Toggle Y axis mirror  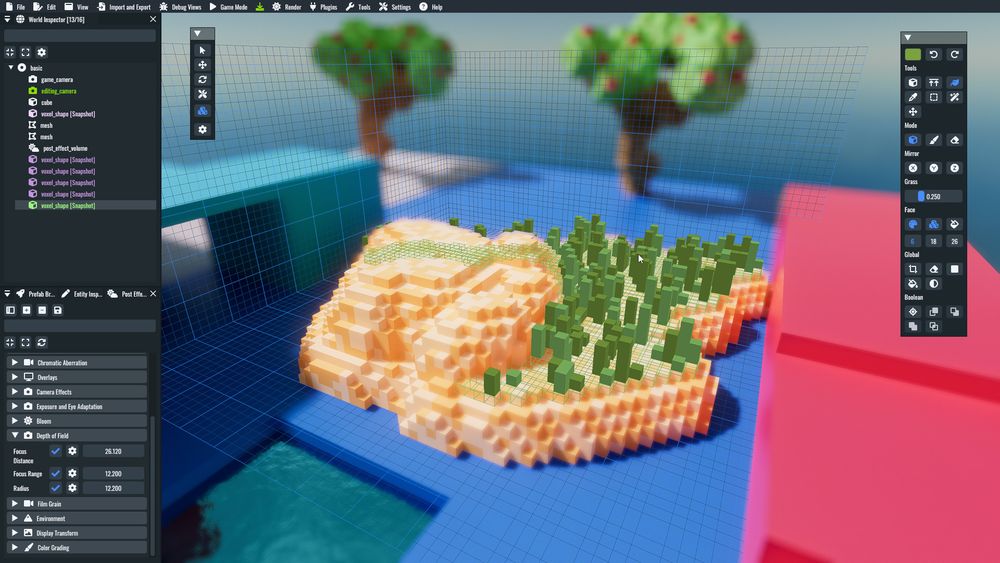934,168
